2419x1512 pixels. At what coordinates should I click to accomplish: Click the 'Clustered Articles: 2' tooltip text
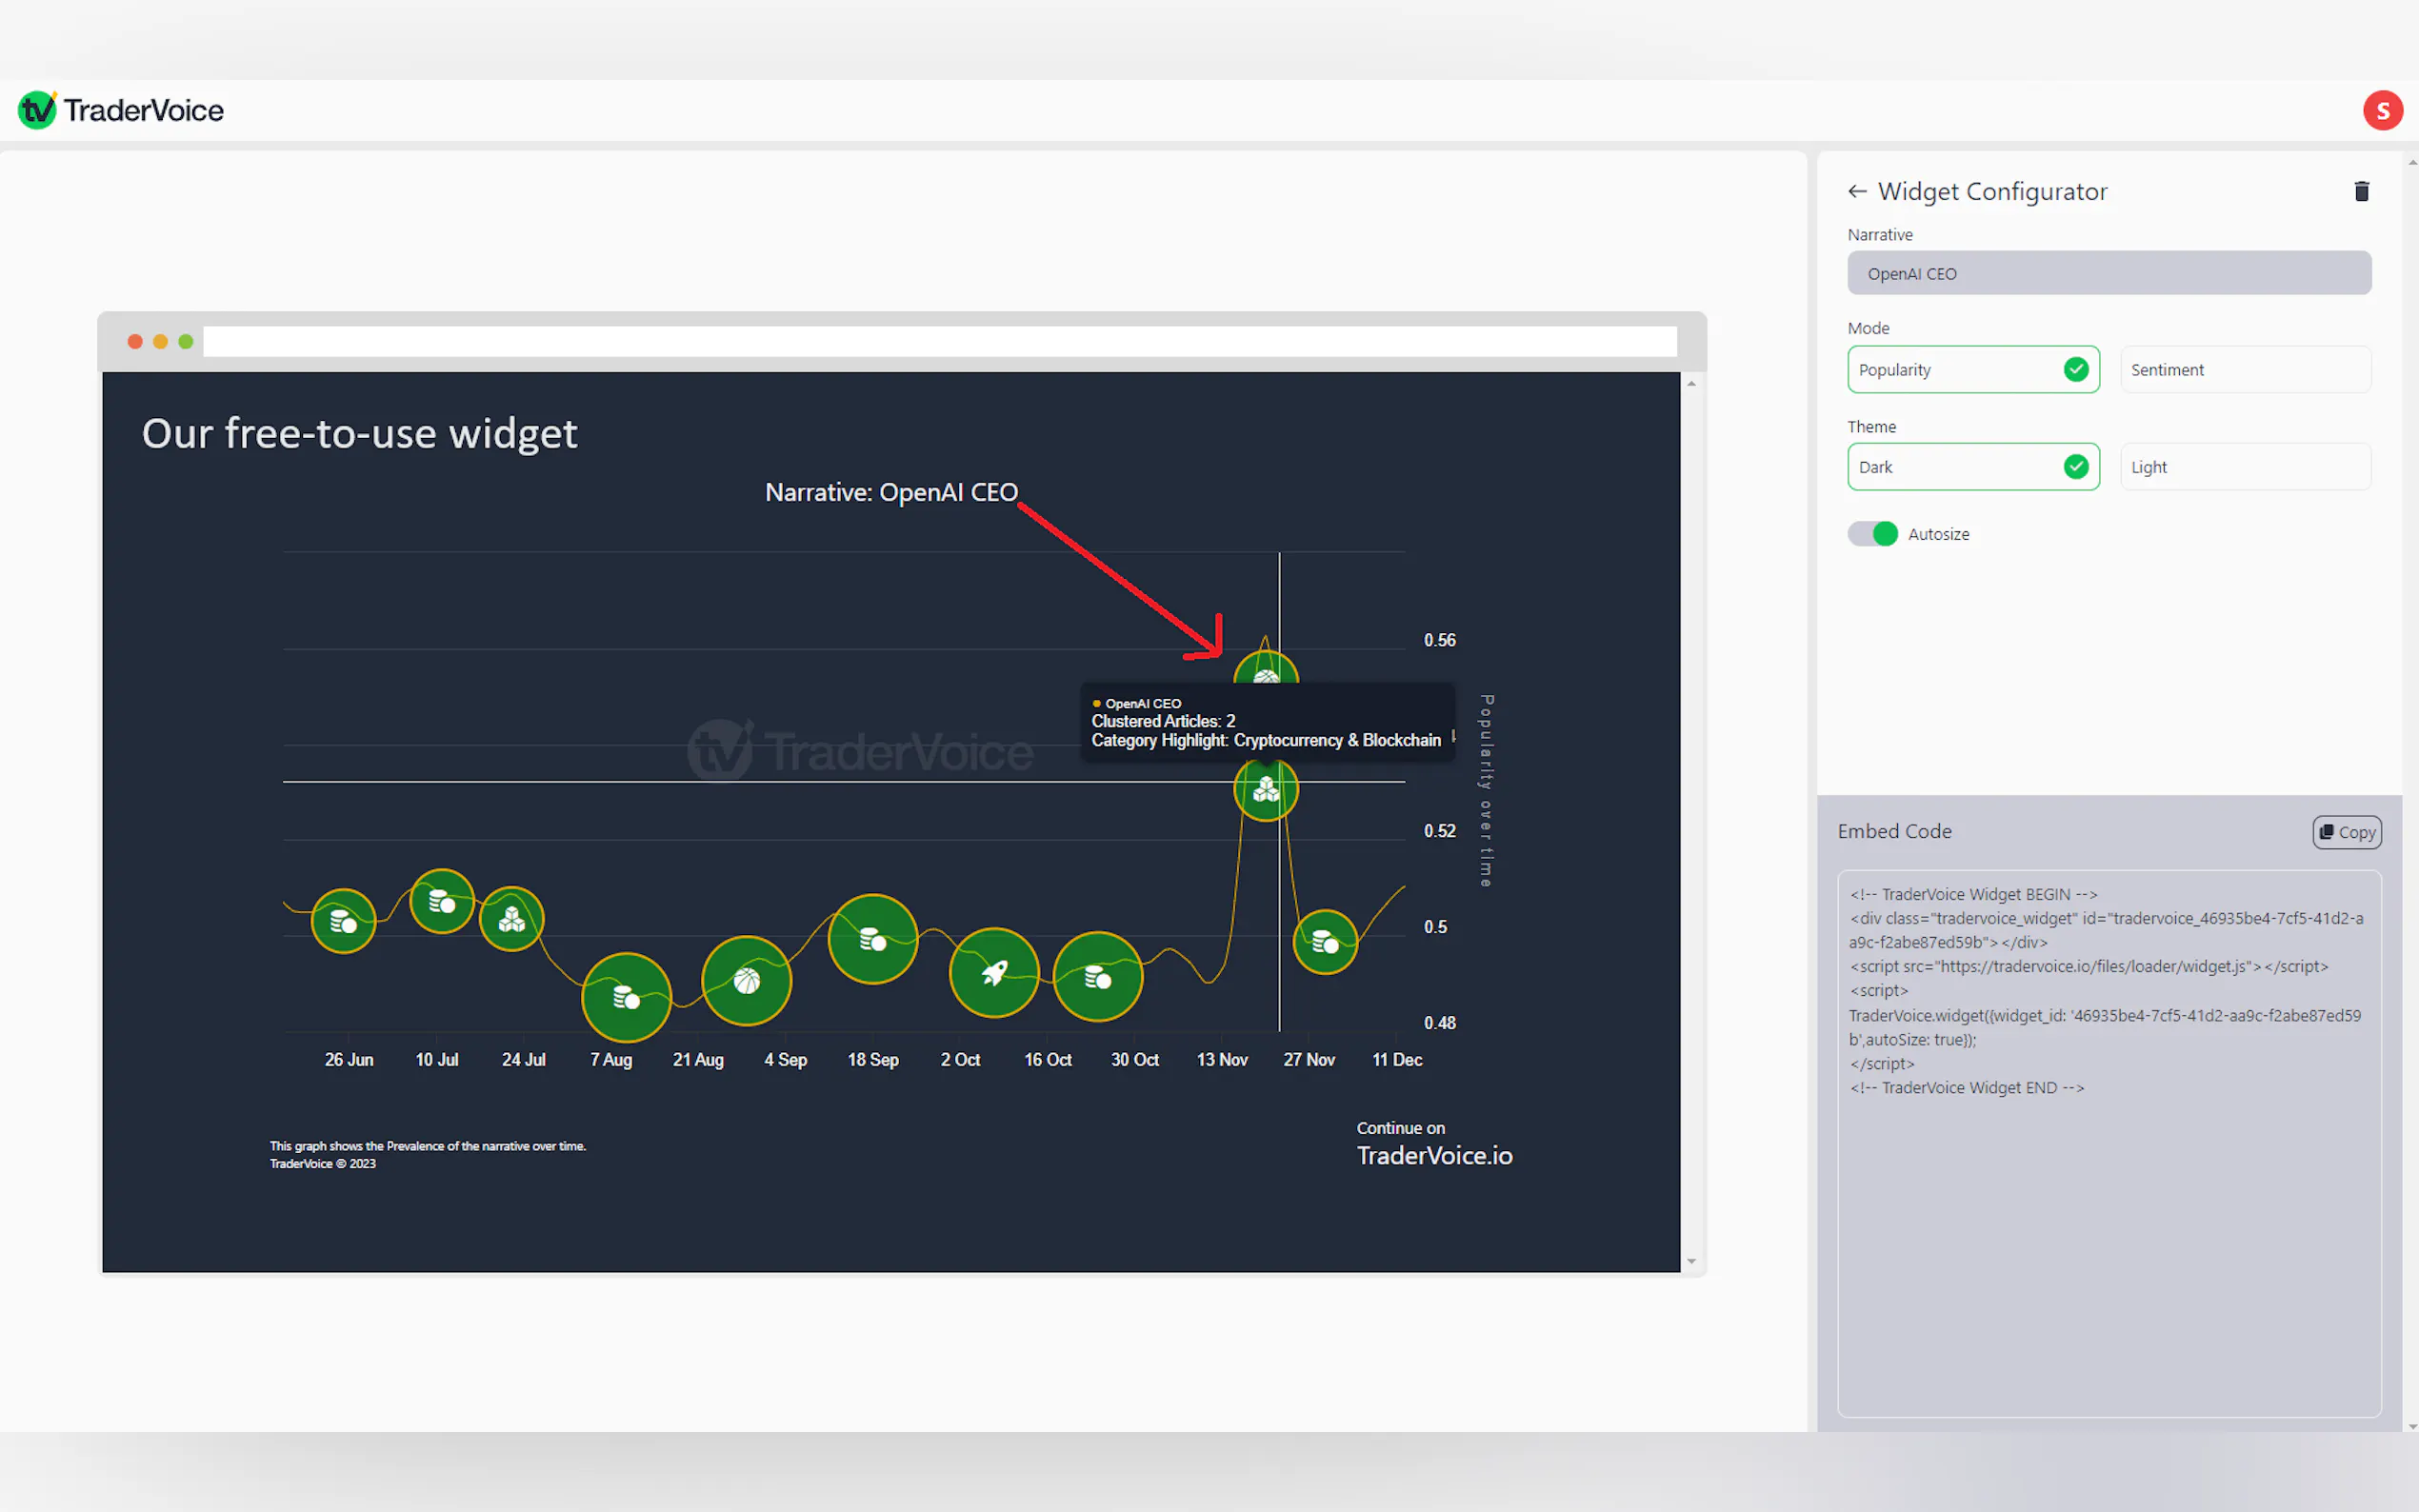tap(1163, 721)
